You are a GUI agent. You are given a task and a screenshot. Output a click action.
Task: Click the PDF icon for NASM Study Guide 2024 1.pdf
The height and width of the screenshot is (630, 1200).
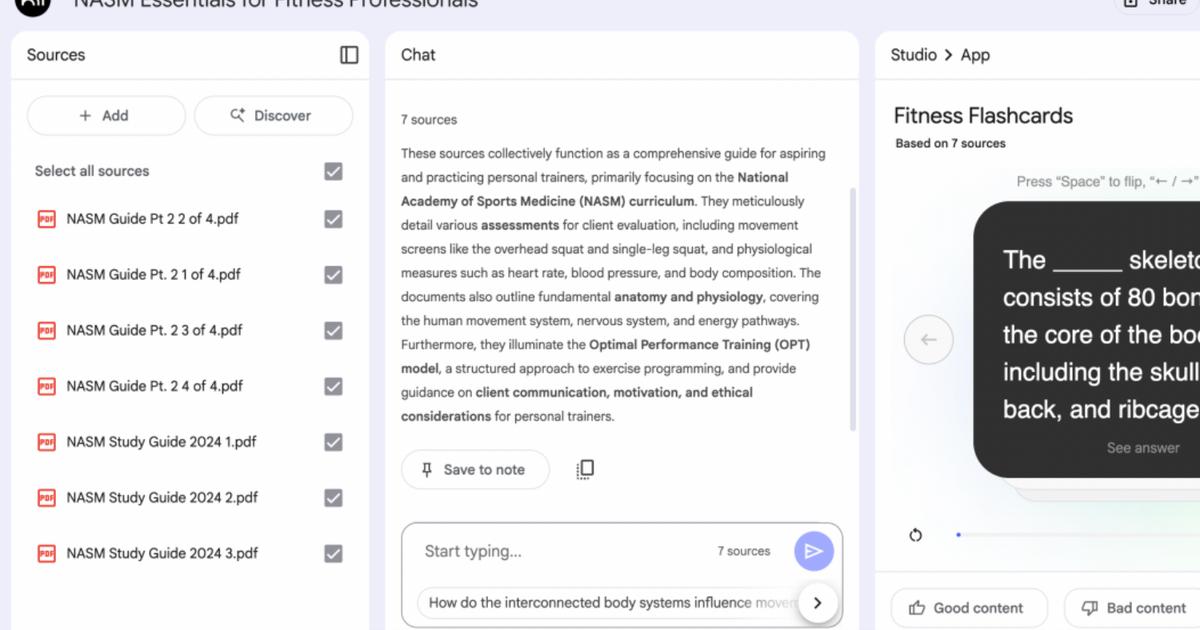(x=46, y=442)
